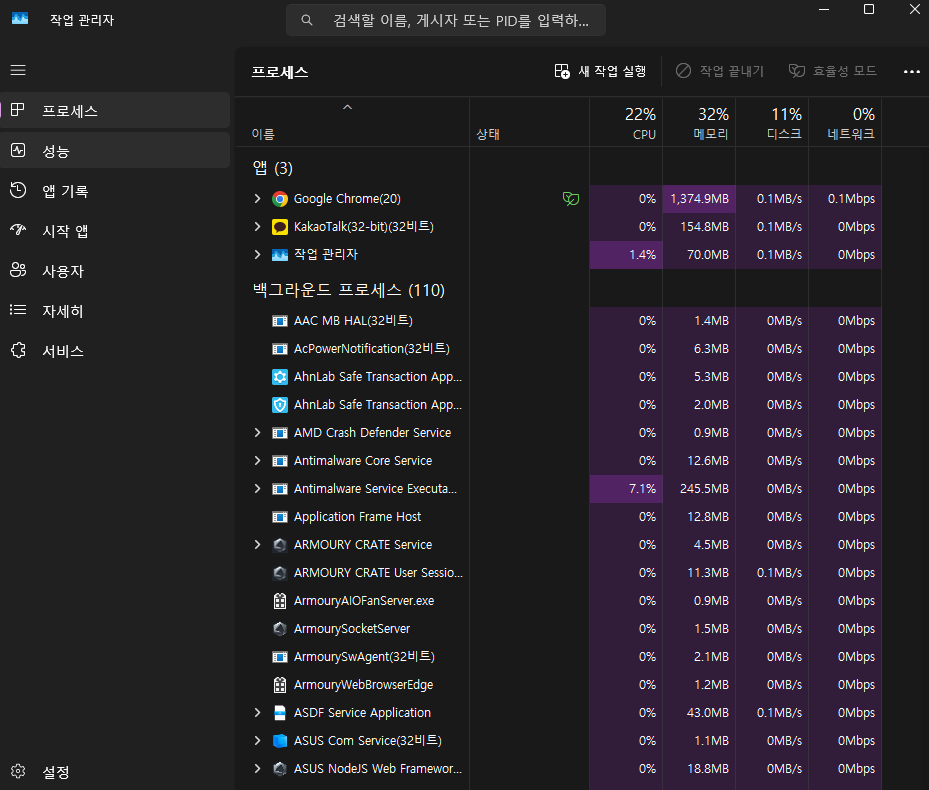929x790 pixels.
Task: Click the 앱 기록 history icon
Action: pyautogui.click(x=18, y=190)
